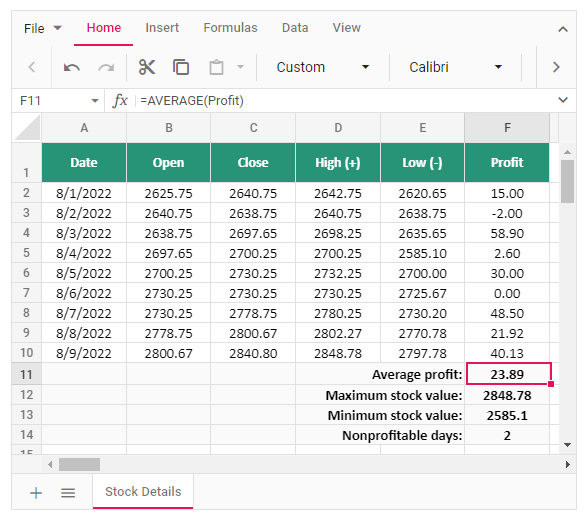Image resolution: width=586 pixels, height=519 pixels.
Task: Select row 1 header
Action: tap(27, 163)
